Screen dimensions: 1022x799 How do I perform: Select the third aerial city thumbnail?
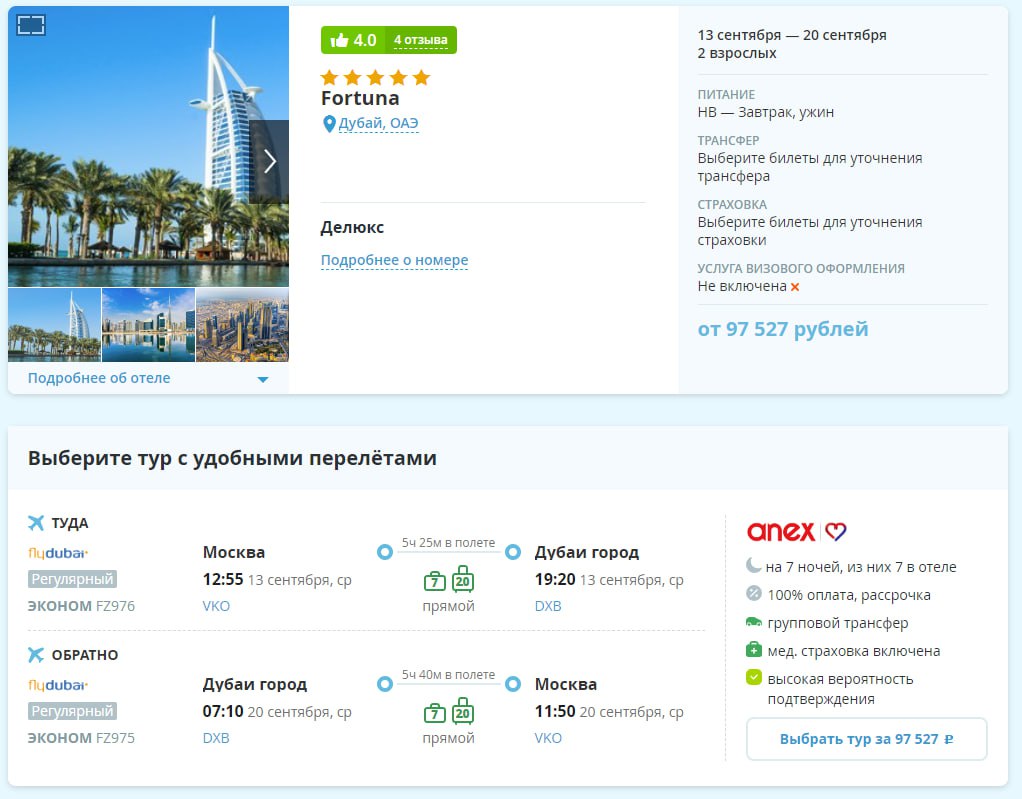[242, 325]
